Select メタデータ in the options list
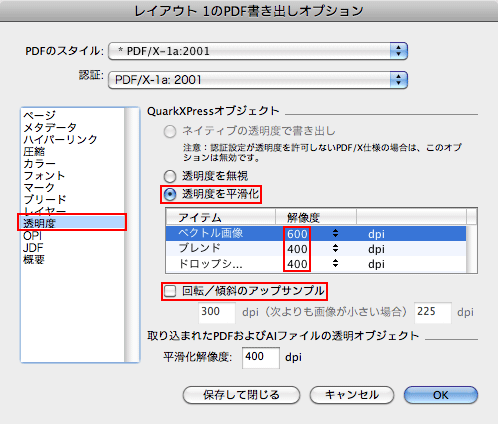Image resolution: width=498 pixels, height=424 pixels. [50, 127]
